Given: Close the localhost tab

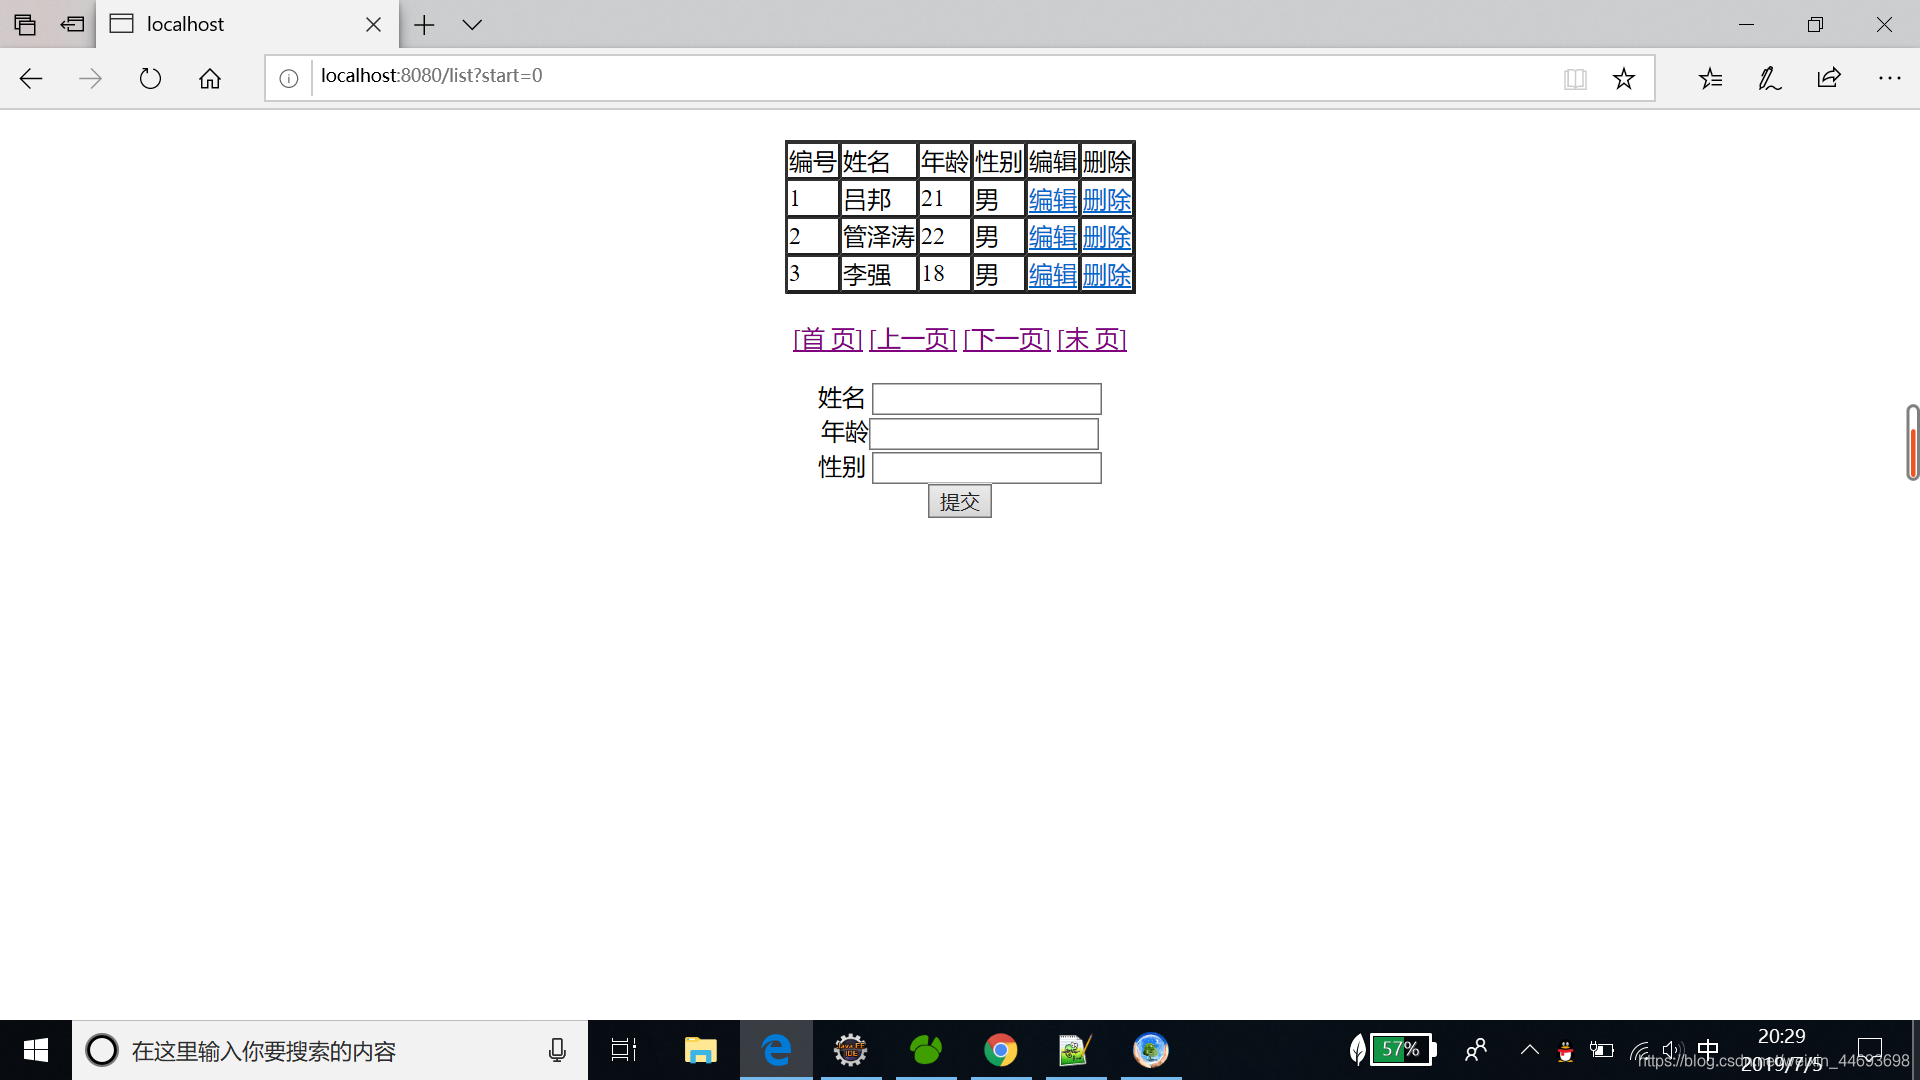Looking at the screenshot, I should click(x=373, y=24).
